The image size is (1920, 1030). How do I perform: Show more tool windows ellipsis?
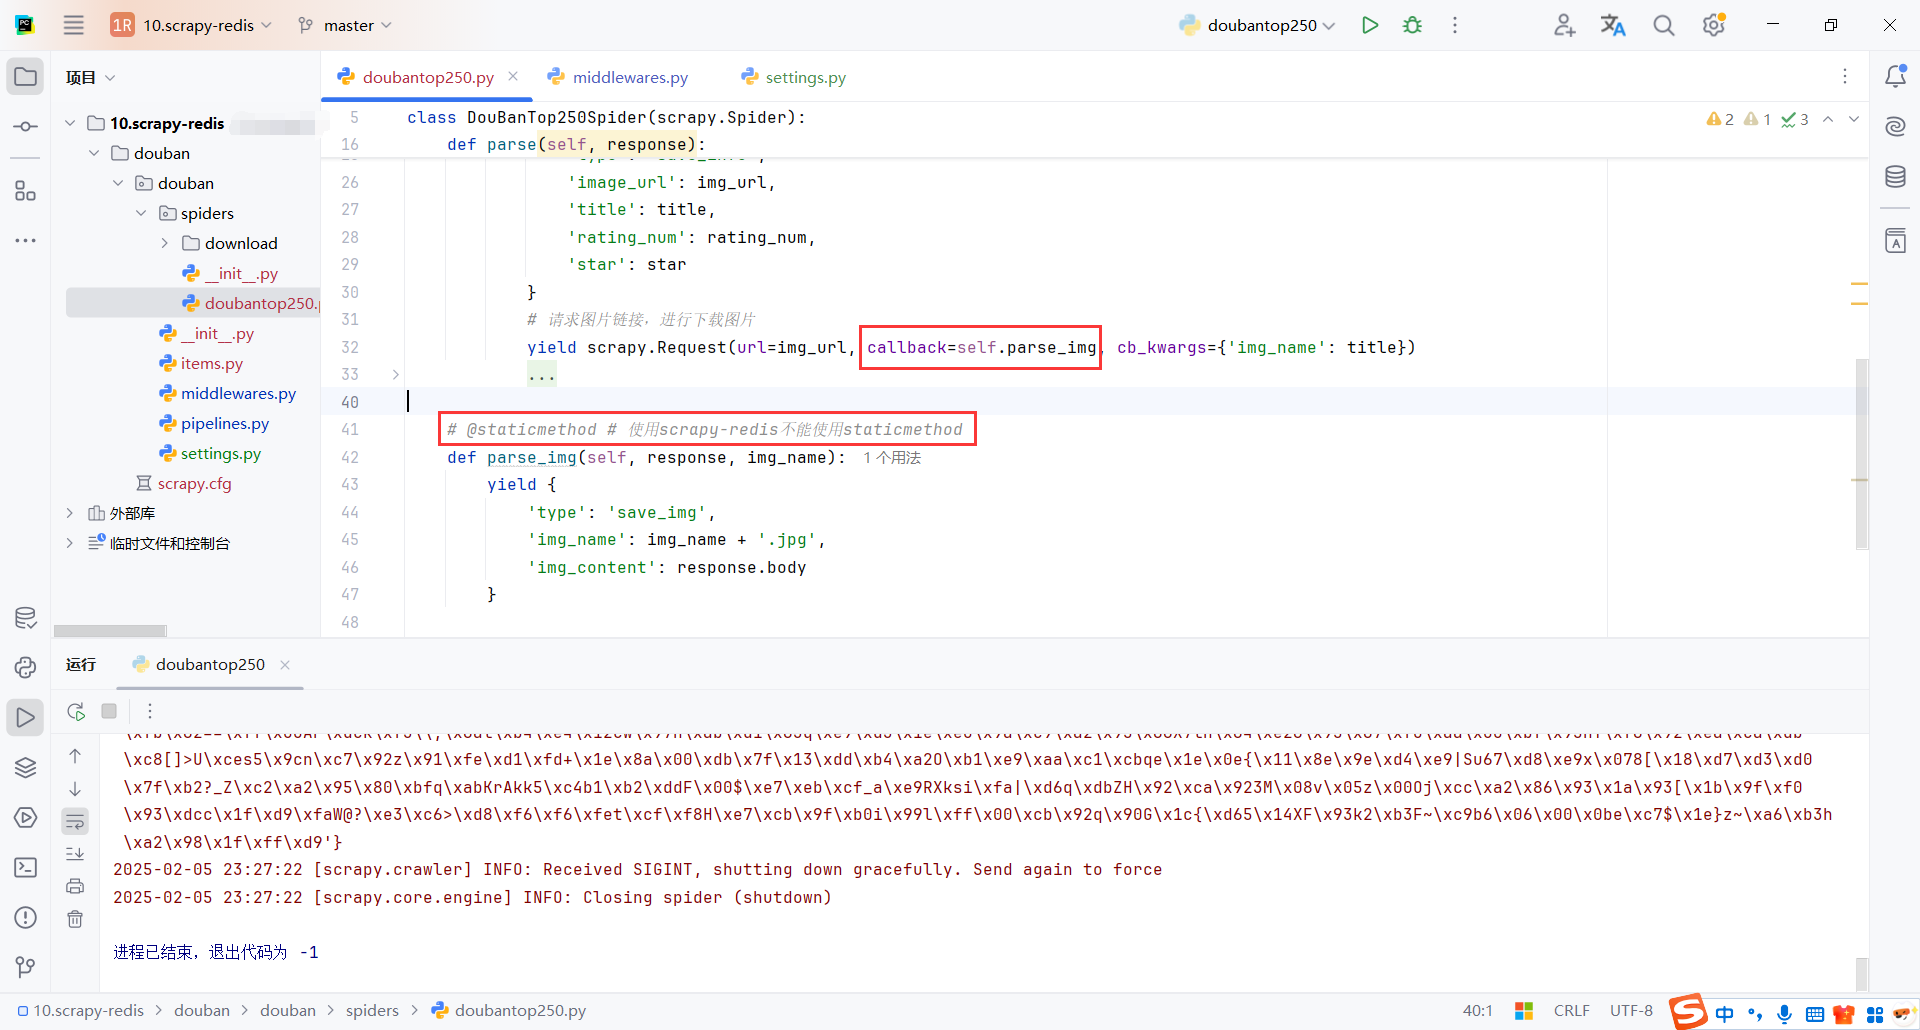25,241
